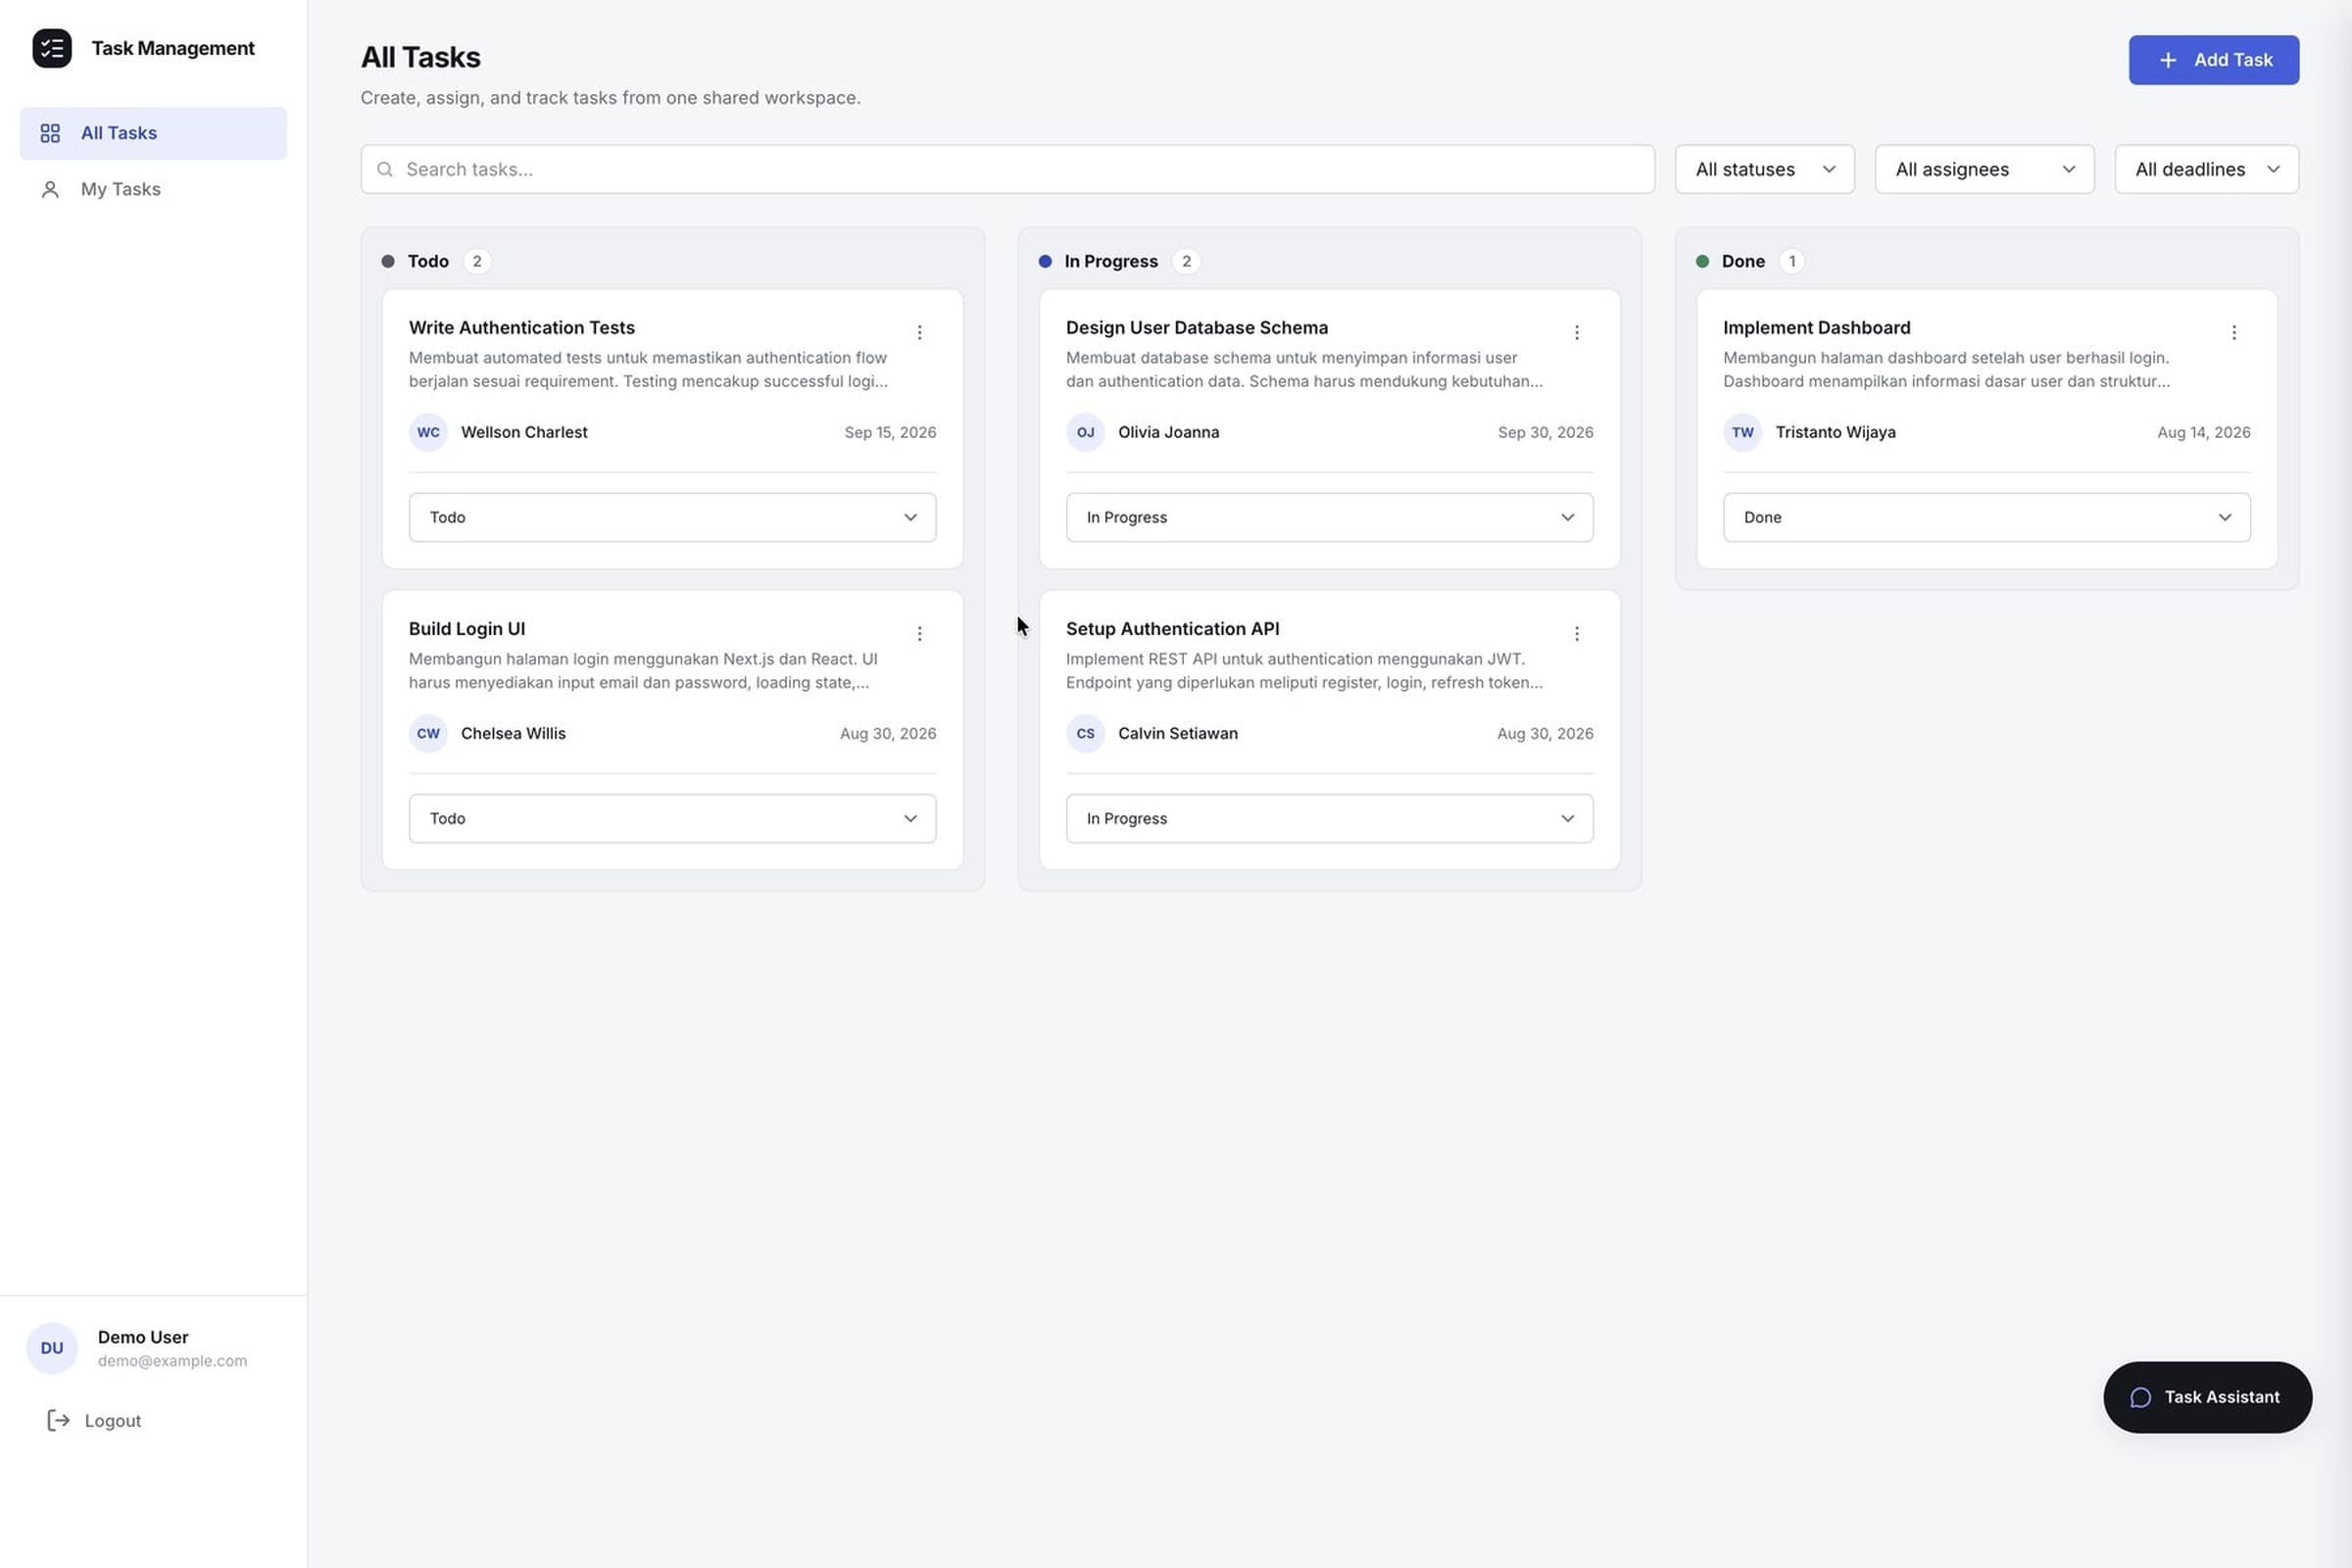
Task: Click the In Progress column header
Action: pos(1110,261)
